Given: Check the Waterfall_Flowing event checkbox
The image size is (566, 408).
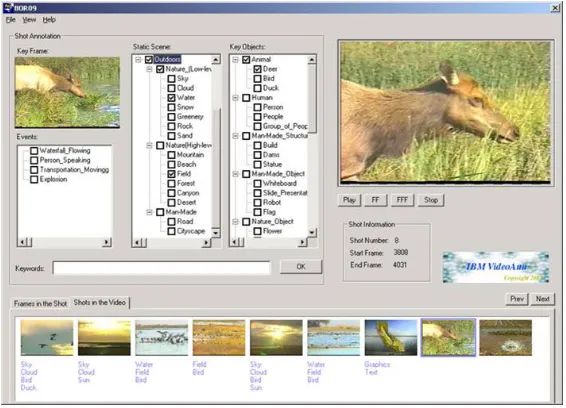Looking at the screenshot, I should (34, 151).
